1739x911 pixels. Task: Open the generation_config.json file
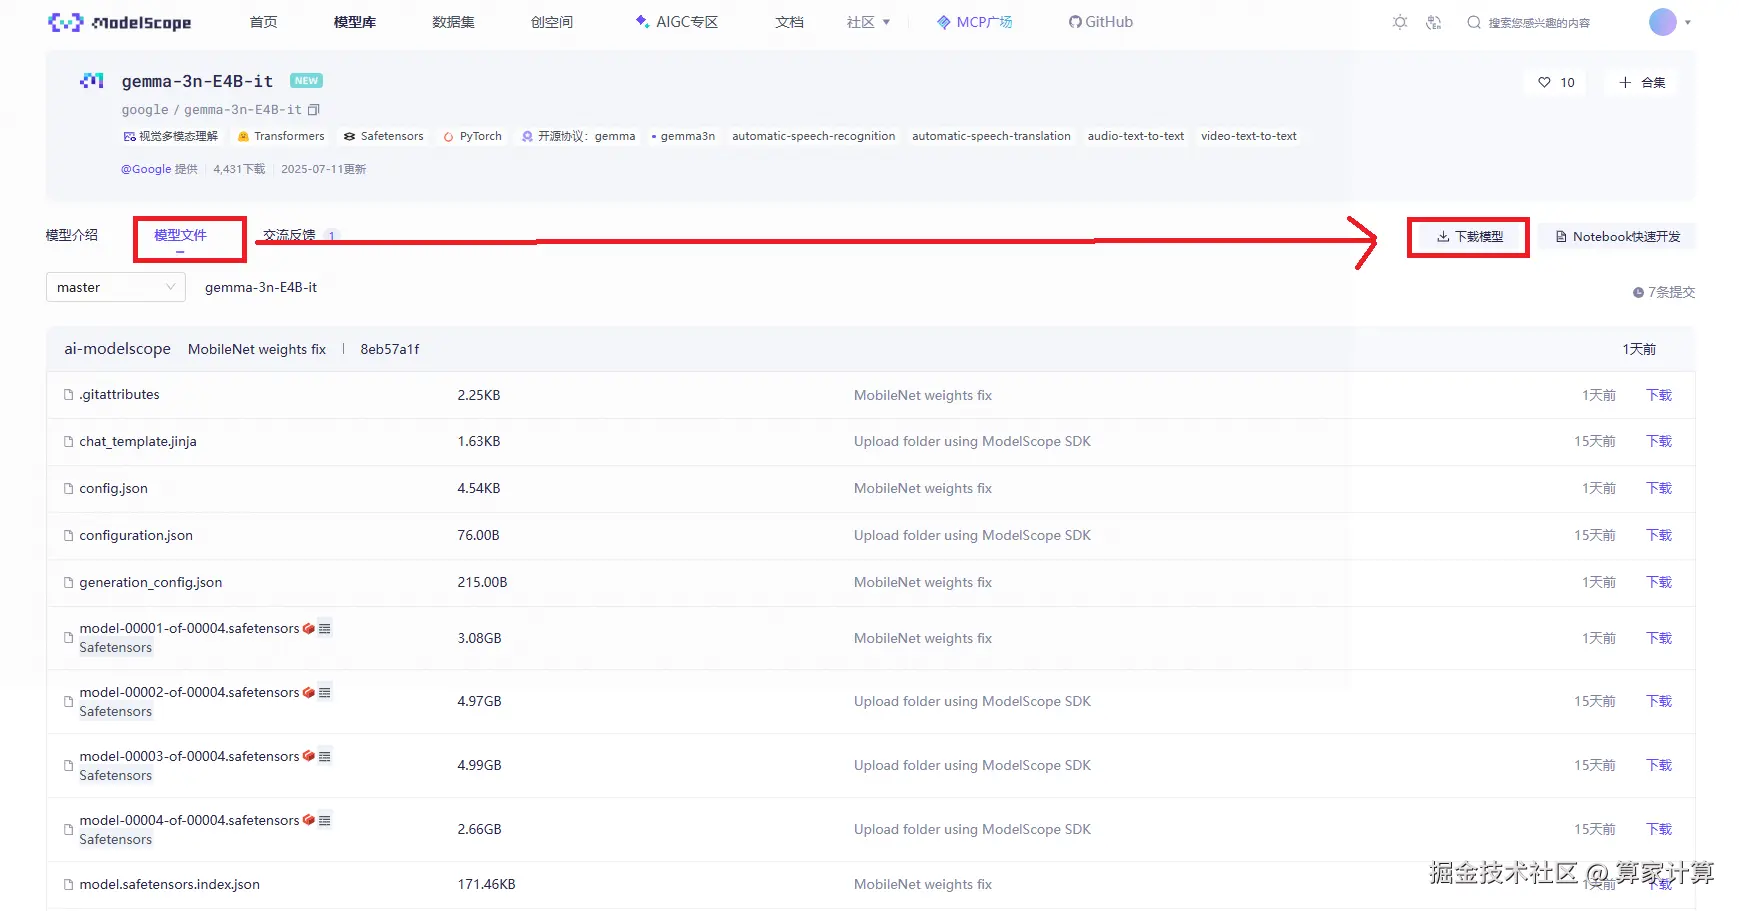pyautogui.click(x=151, y=582)
